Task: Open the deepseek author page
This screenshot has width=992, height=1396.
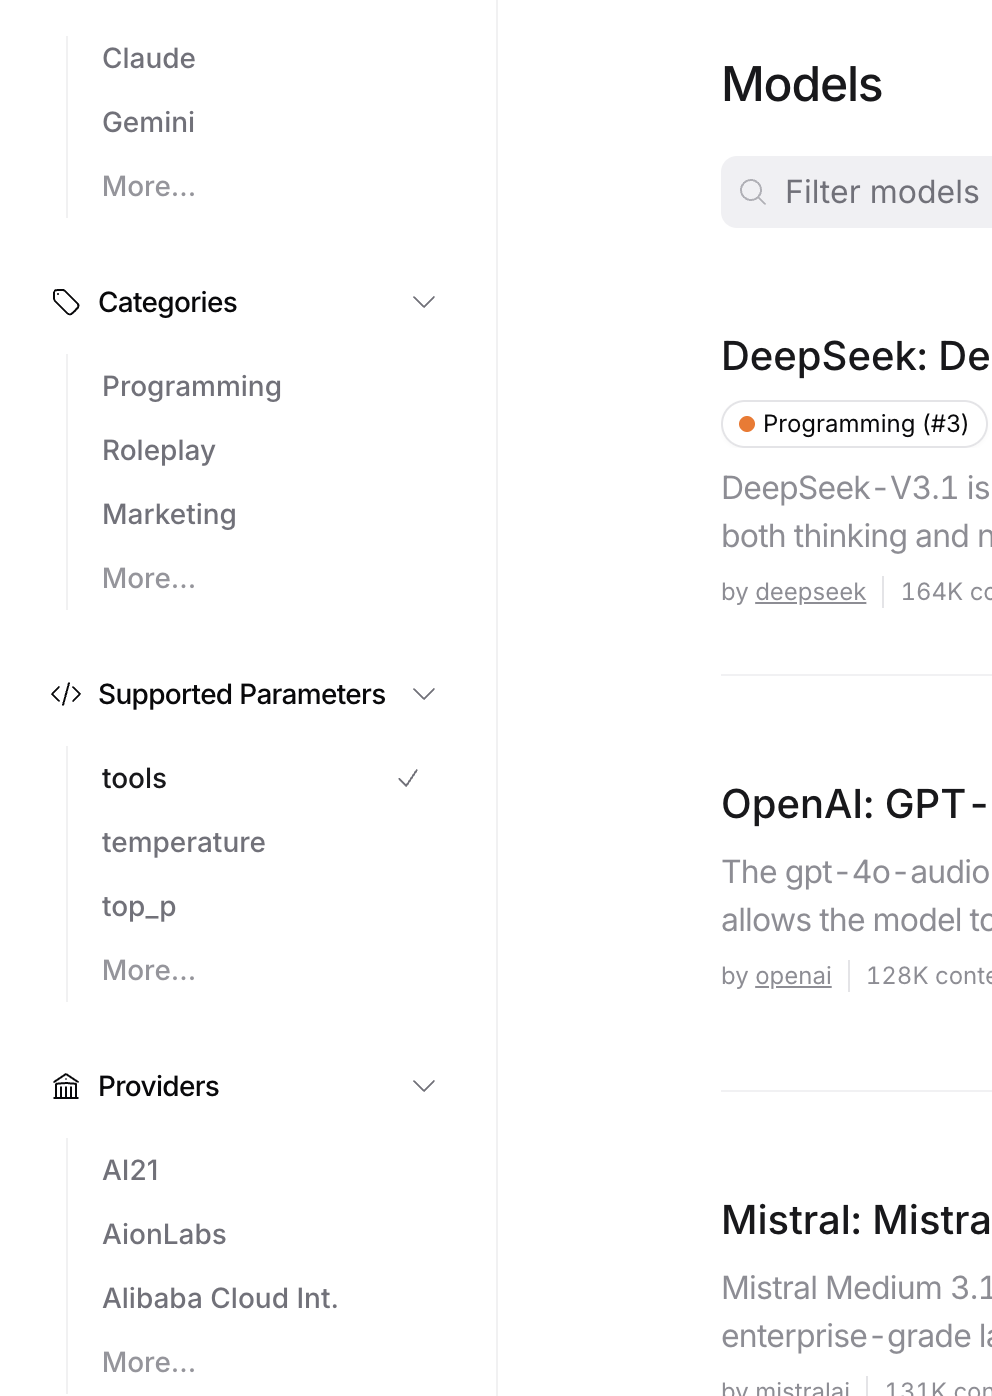Action: (x=810, y=591)
